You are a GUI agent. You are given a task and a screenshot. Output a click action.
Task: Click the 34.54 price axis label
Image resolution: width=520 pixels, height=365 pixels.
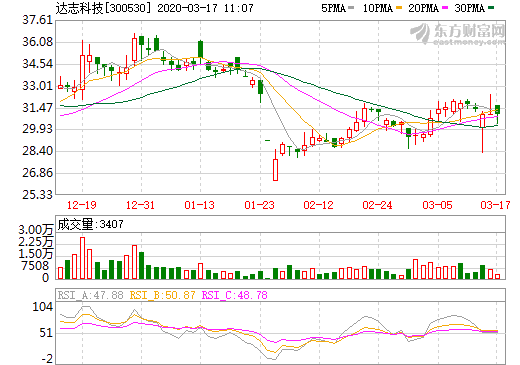(38, 64)
